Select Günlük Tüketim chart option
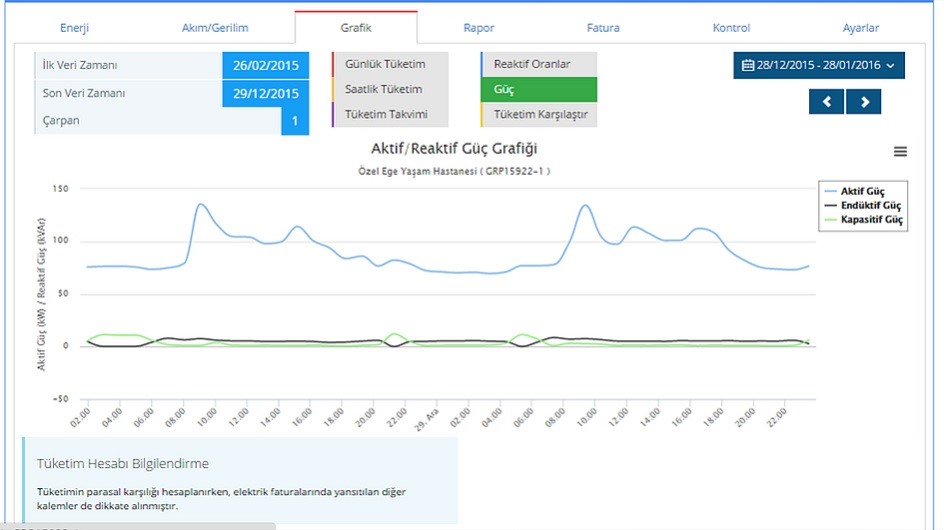Screen dimensions: 944x530 pyautogui.click(x=390, y=64)
